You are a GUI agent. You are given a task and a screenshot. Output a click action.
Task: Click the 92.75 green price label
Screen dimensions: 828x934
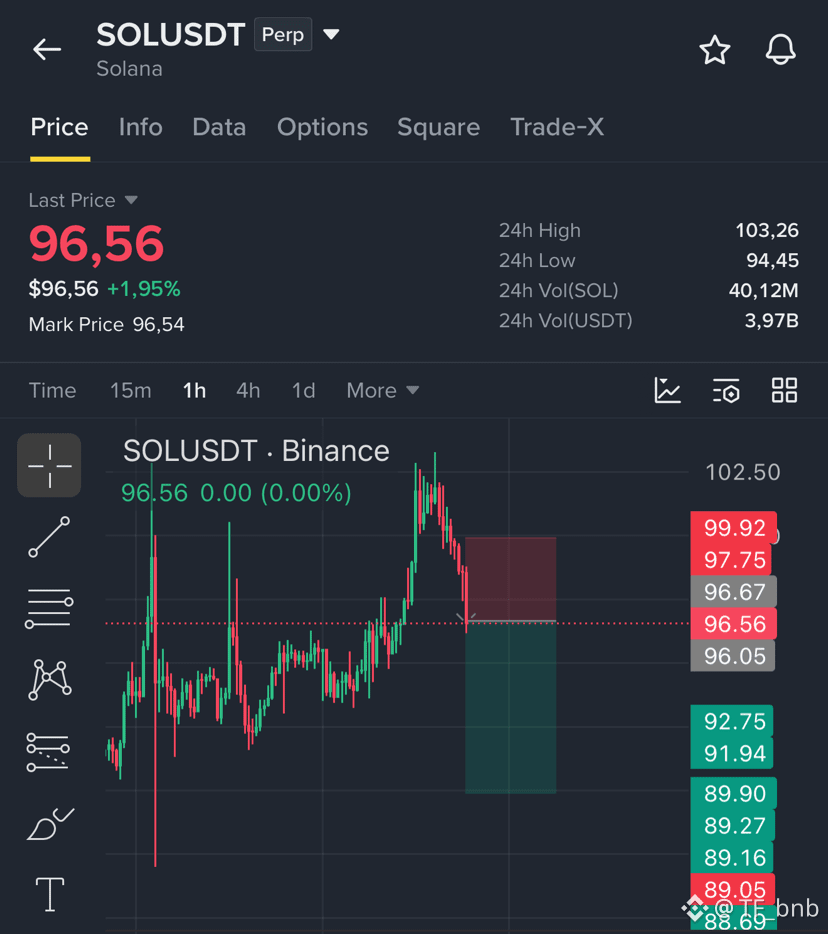(732, 721)
